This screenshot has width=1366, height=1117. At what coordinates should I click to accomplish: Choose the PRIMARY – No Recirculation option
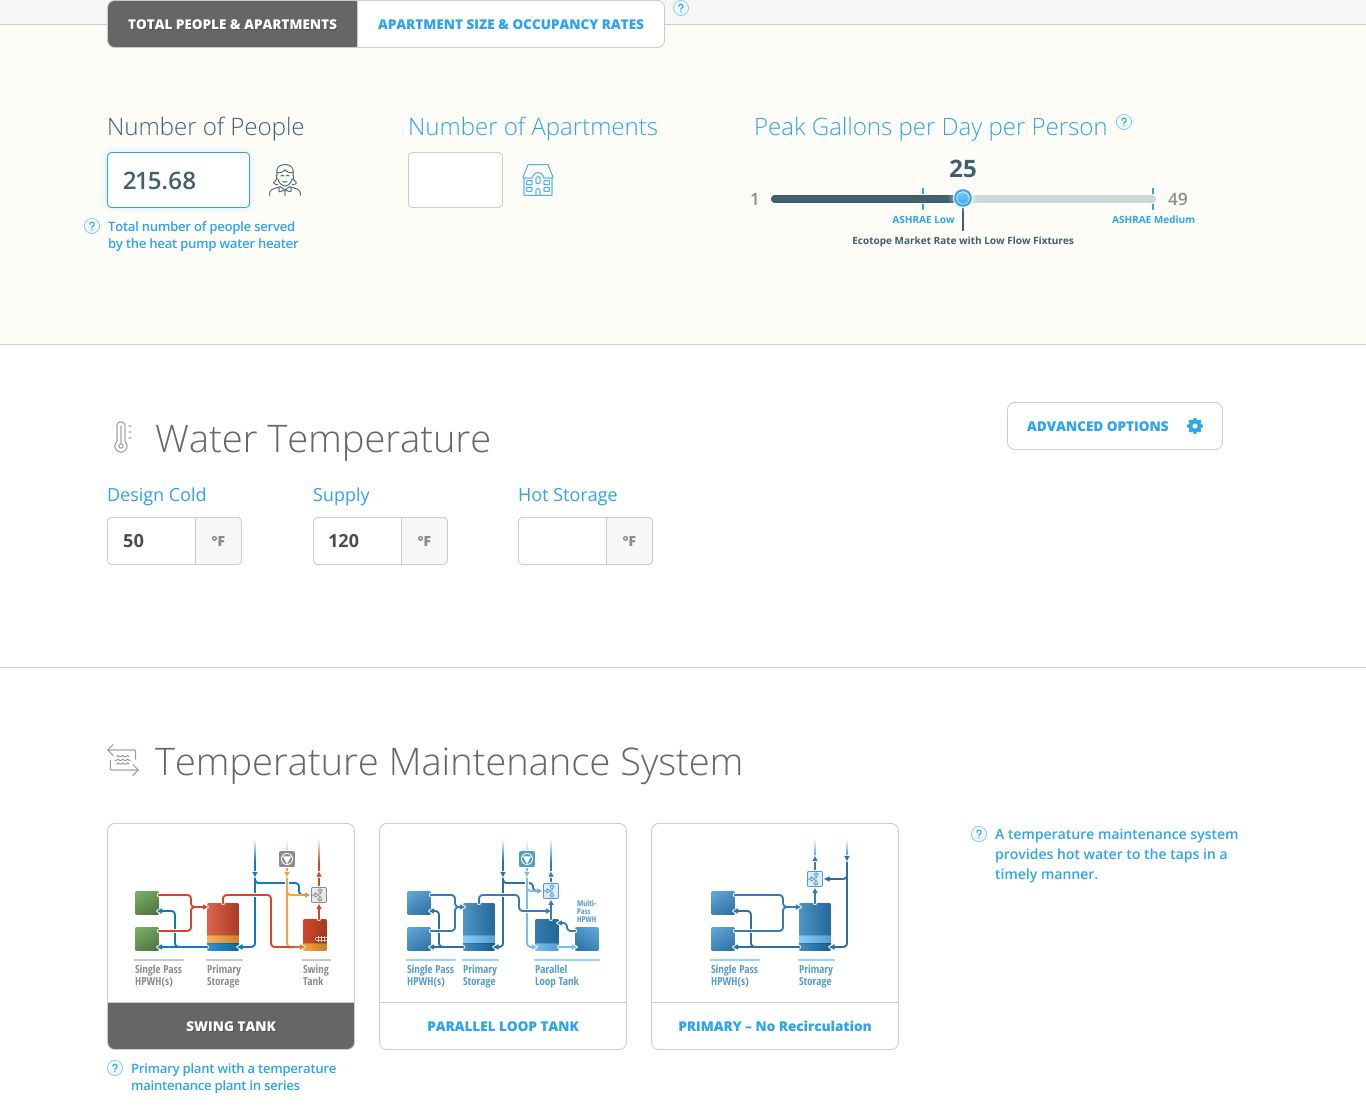774,1025
